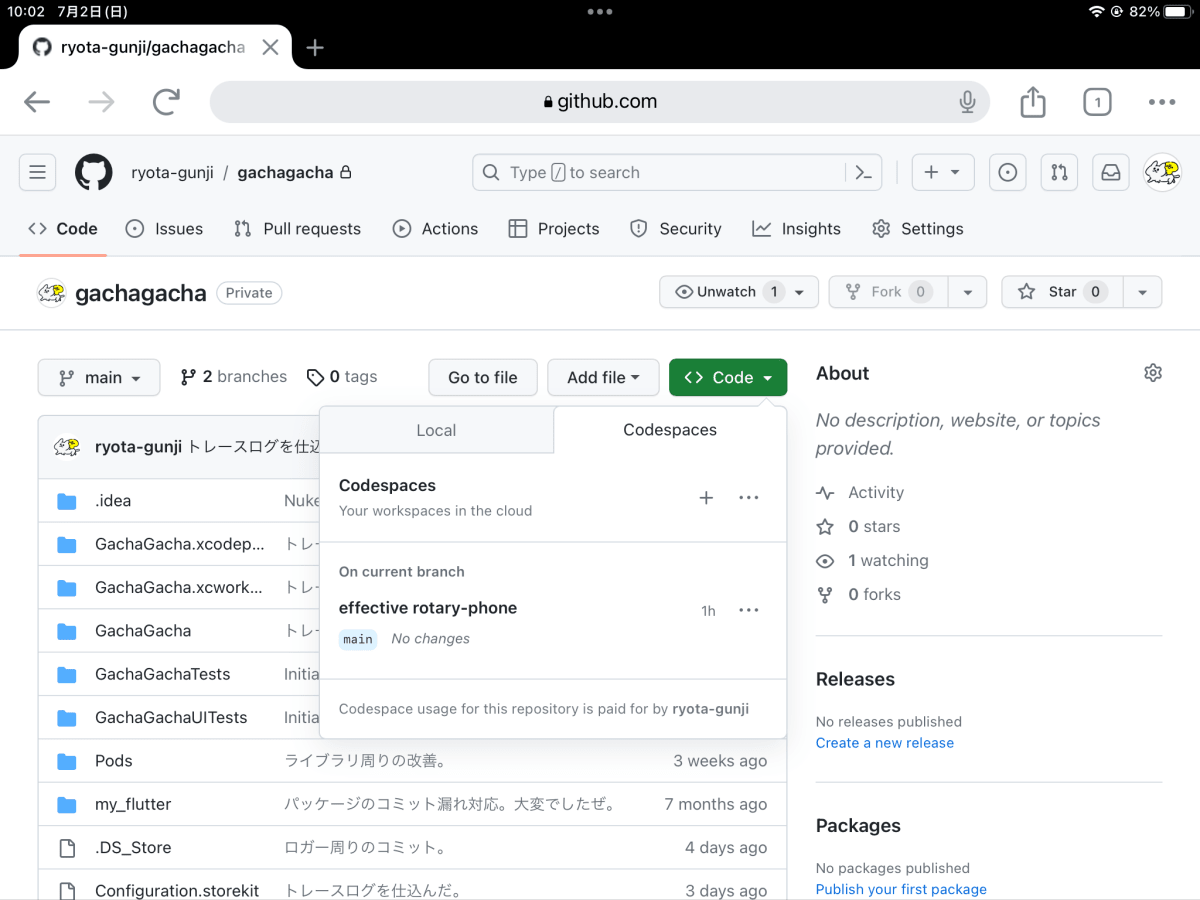
Task: Open the hamburger navigation menu
Action: [37, 173]
